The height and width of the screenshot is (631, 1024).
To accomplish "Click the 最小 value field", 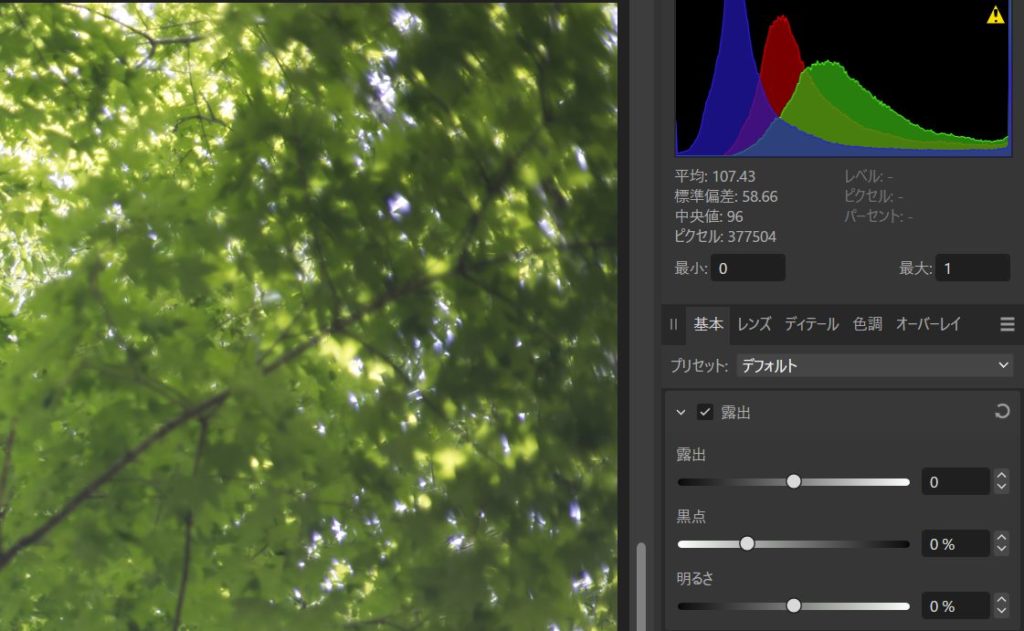I will click(x=748, y=268).
